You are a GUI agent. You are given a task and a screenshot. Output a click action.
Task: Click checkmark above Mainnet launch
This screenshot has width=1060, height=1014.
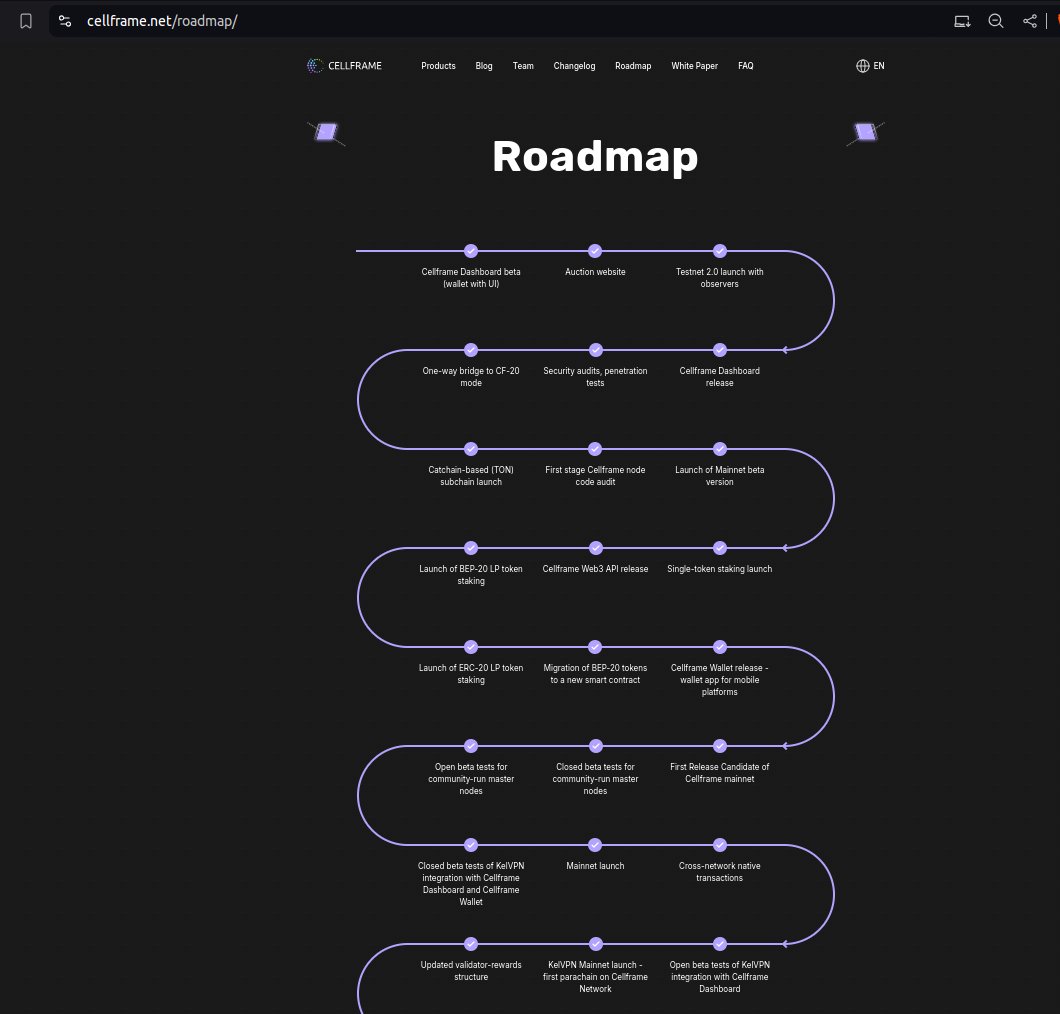tap(595, 845)
